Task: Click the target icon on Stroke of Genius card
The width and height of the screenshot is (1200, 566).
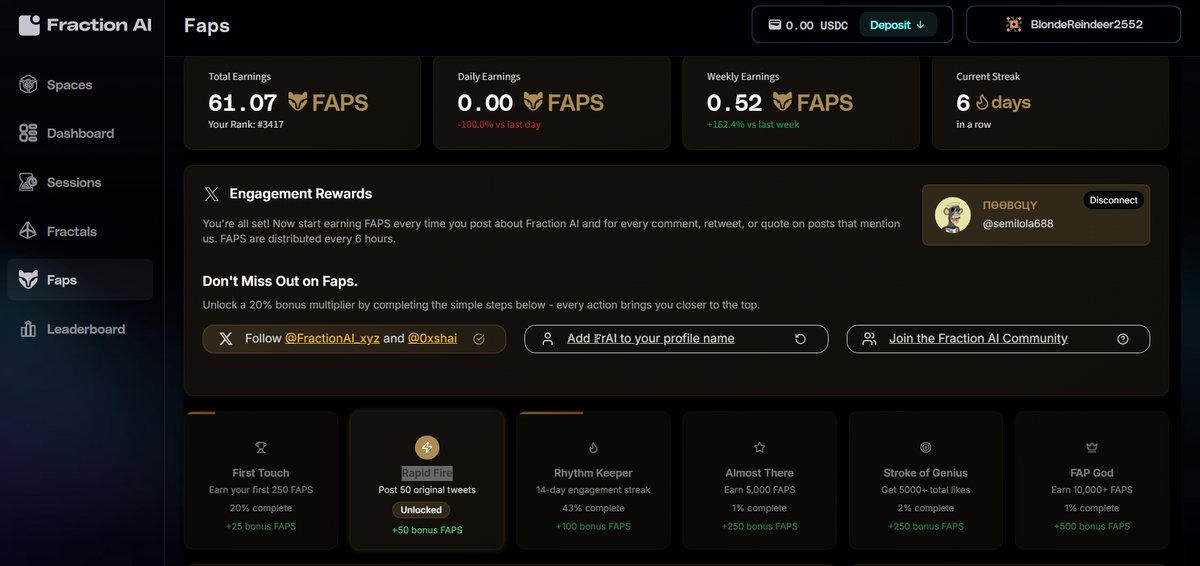Action: [925, 447]
